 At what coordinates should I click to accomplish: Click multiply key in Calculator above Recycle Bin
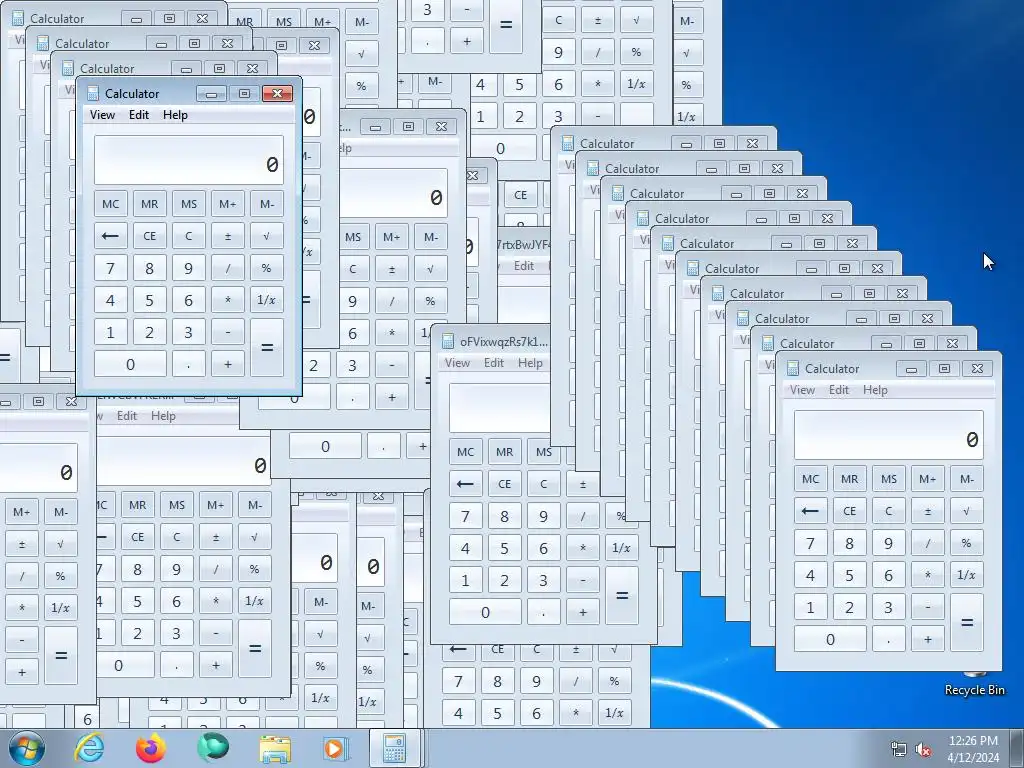point(928,575)
